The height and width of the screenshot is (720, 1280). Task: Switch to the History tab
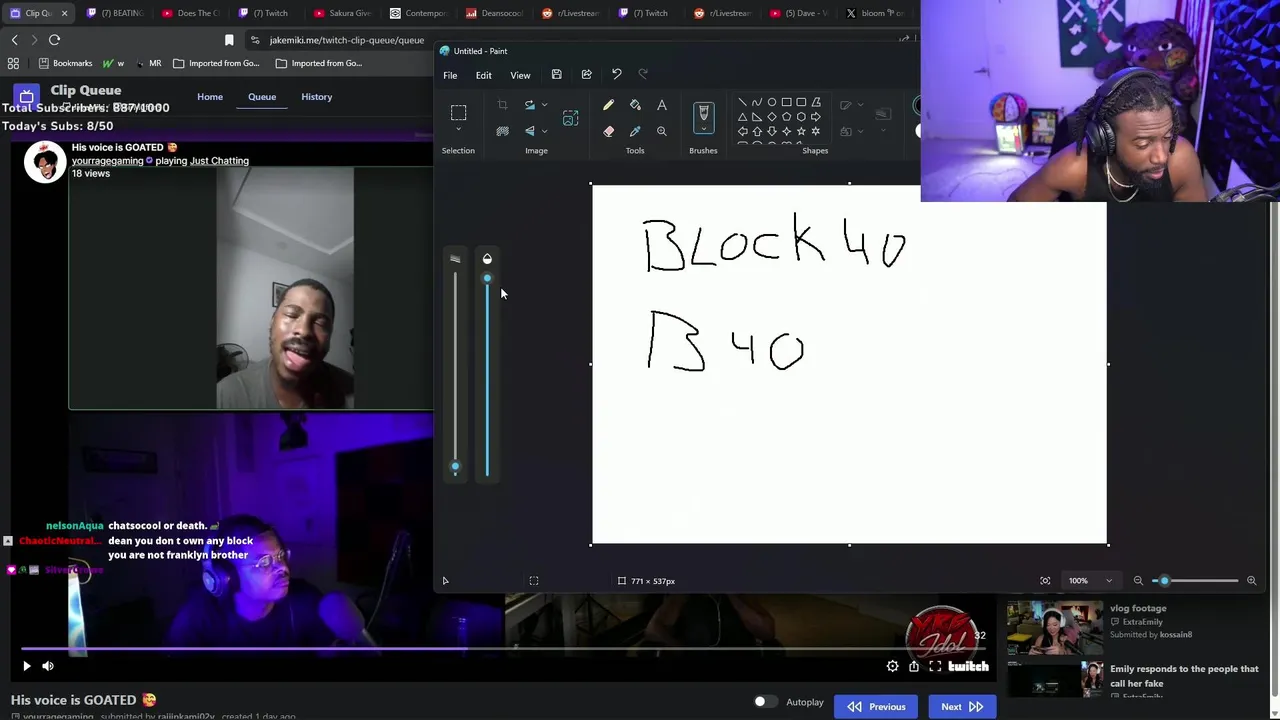click(x=316, y=97)
